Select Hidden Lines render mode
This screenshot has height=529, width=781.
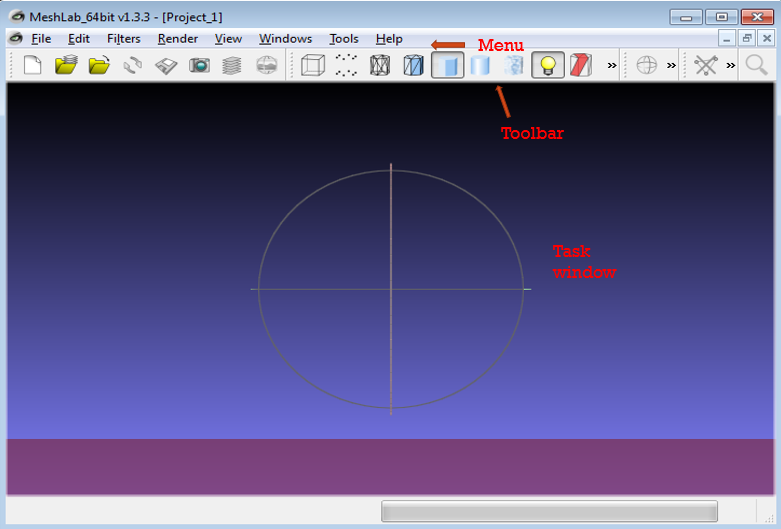point(413,66)
